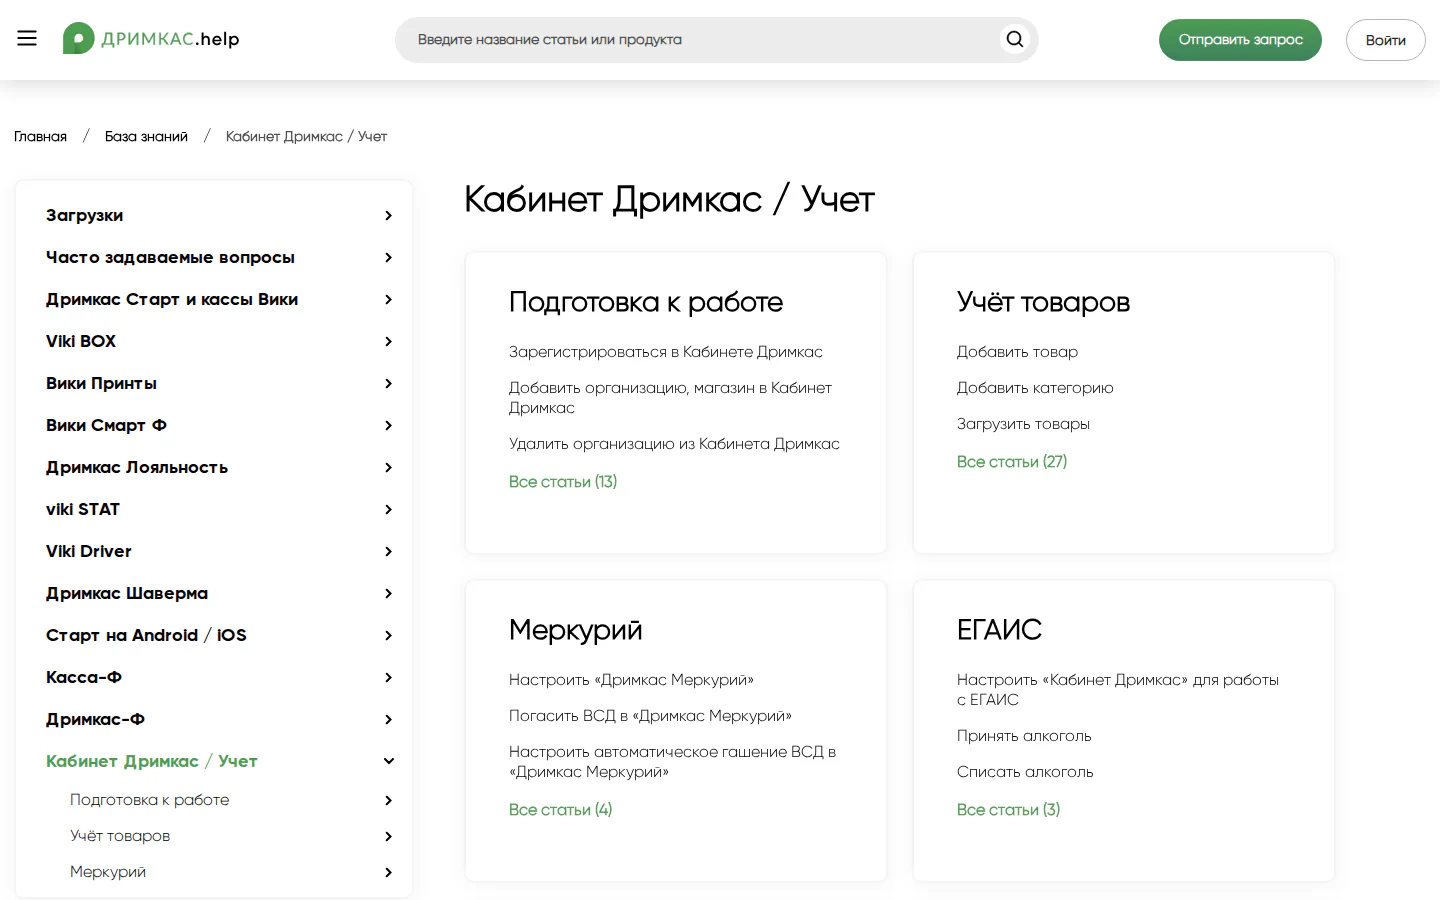Open Старт на Android / iOS item
The width and height of the screenshot is (1440, 900).
click(x=146, y=635)
